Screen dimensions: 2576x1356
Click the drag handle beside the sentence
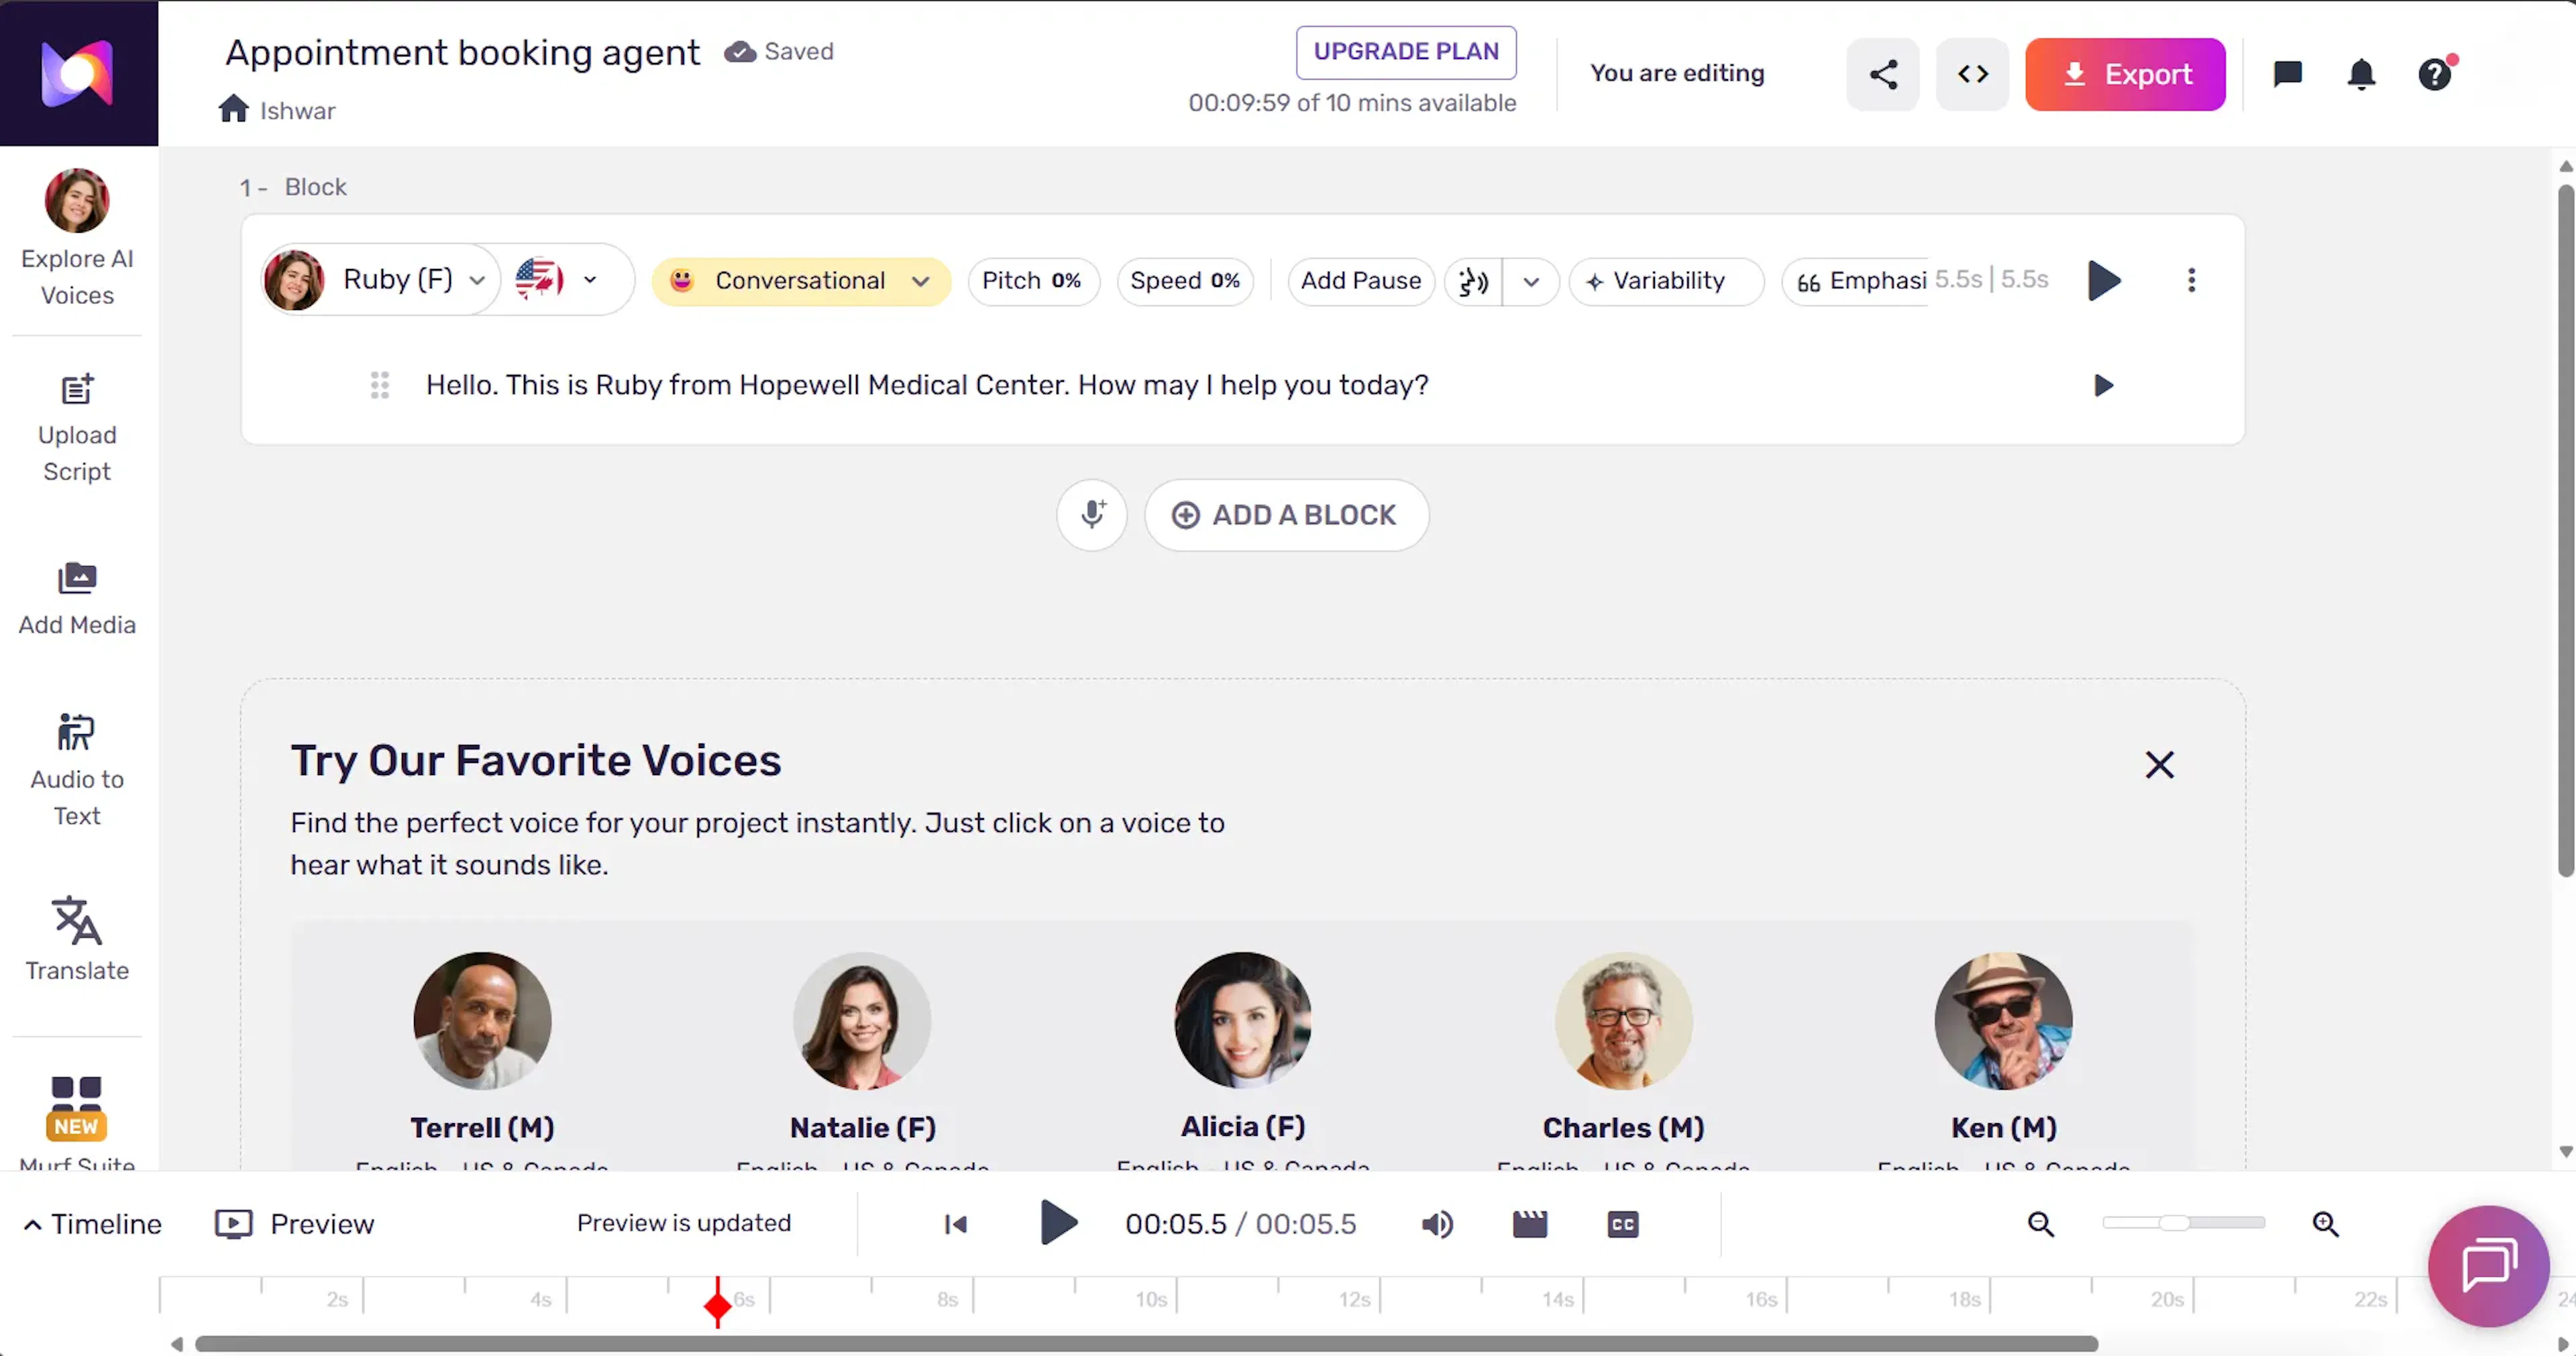(x=380, y=385)
